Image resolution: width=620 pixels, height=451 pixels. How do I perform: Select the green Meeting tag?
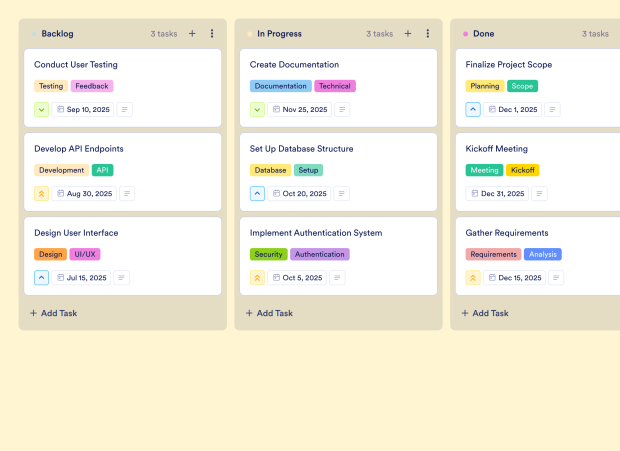484,170
